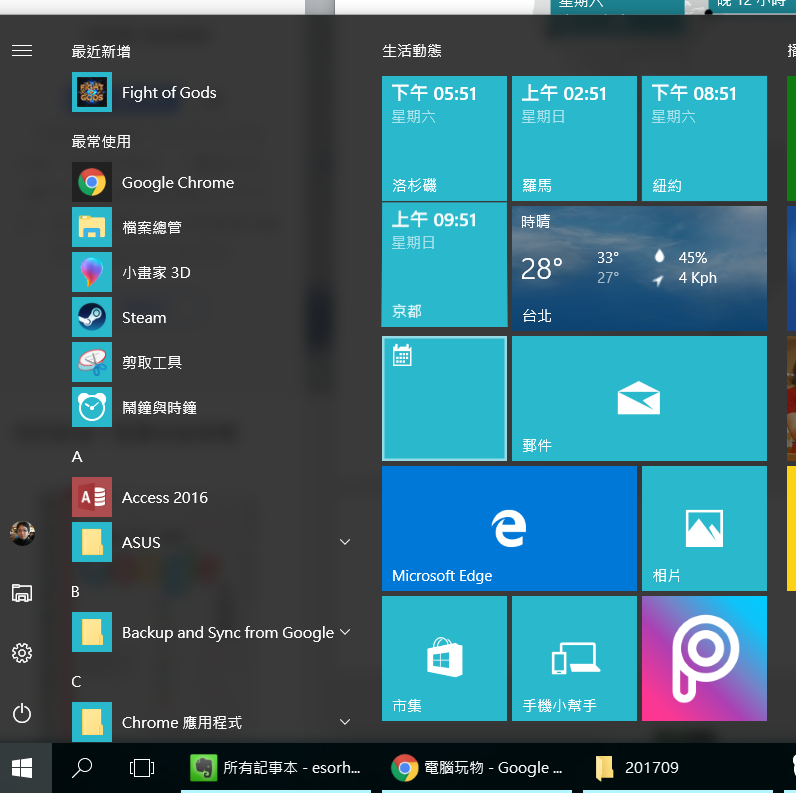Click the 最常使用 heading
The width and height of the screenshot is (796, 793).
pos(101,141)
